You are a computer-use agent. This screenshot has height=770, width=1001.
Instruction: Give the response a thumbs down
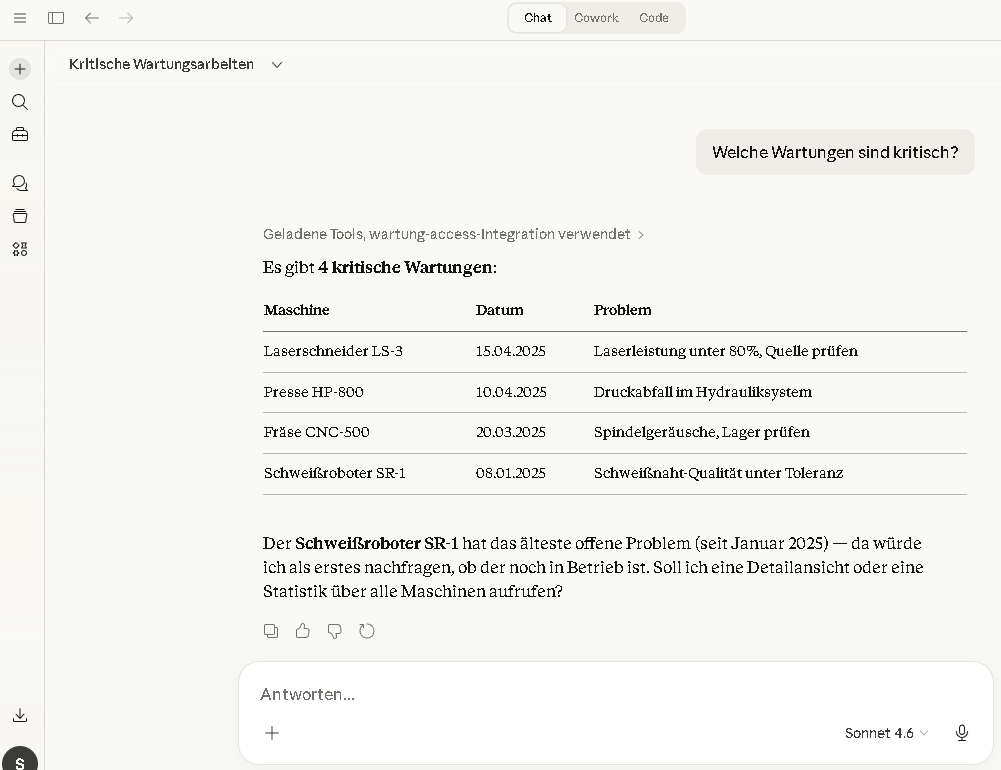(x=335, y=631)
